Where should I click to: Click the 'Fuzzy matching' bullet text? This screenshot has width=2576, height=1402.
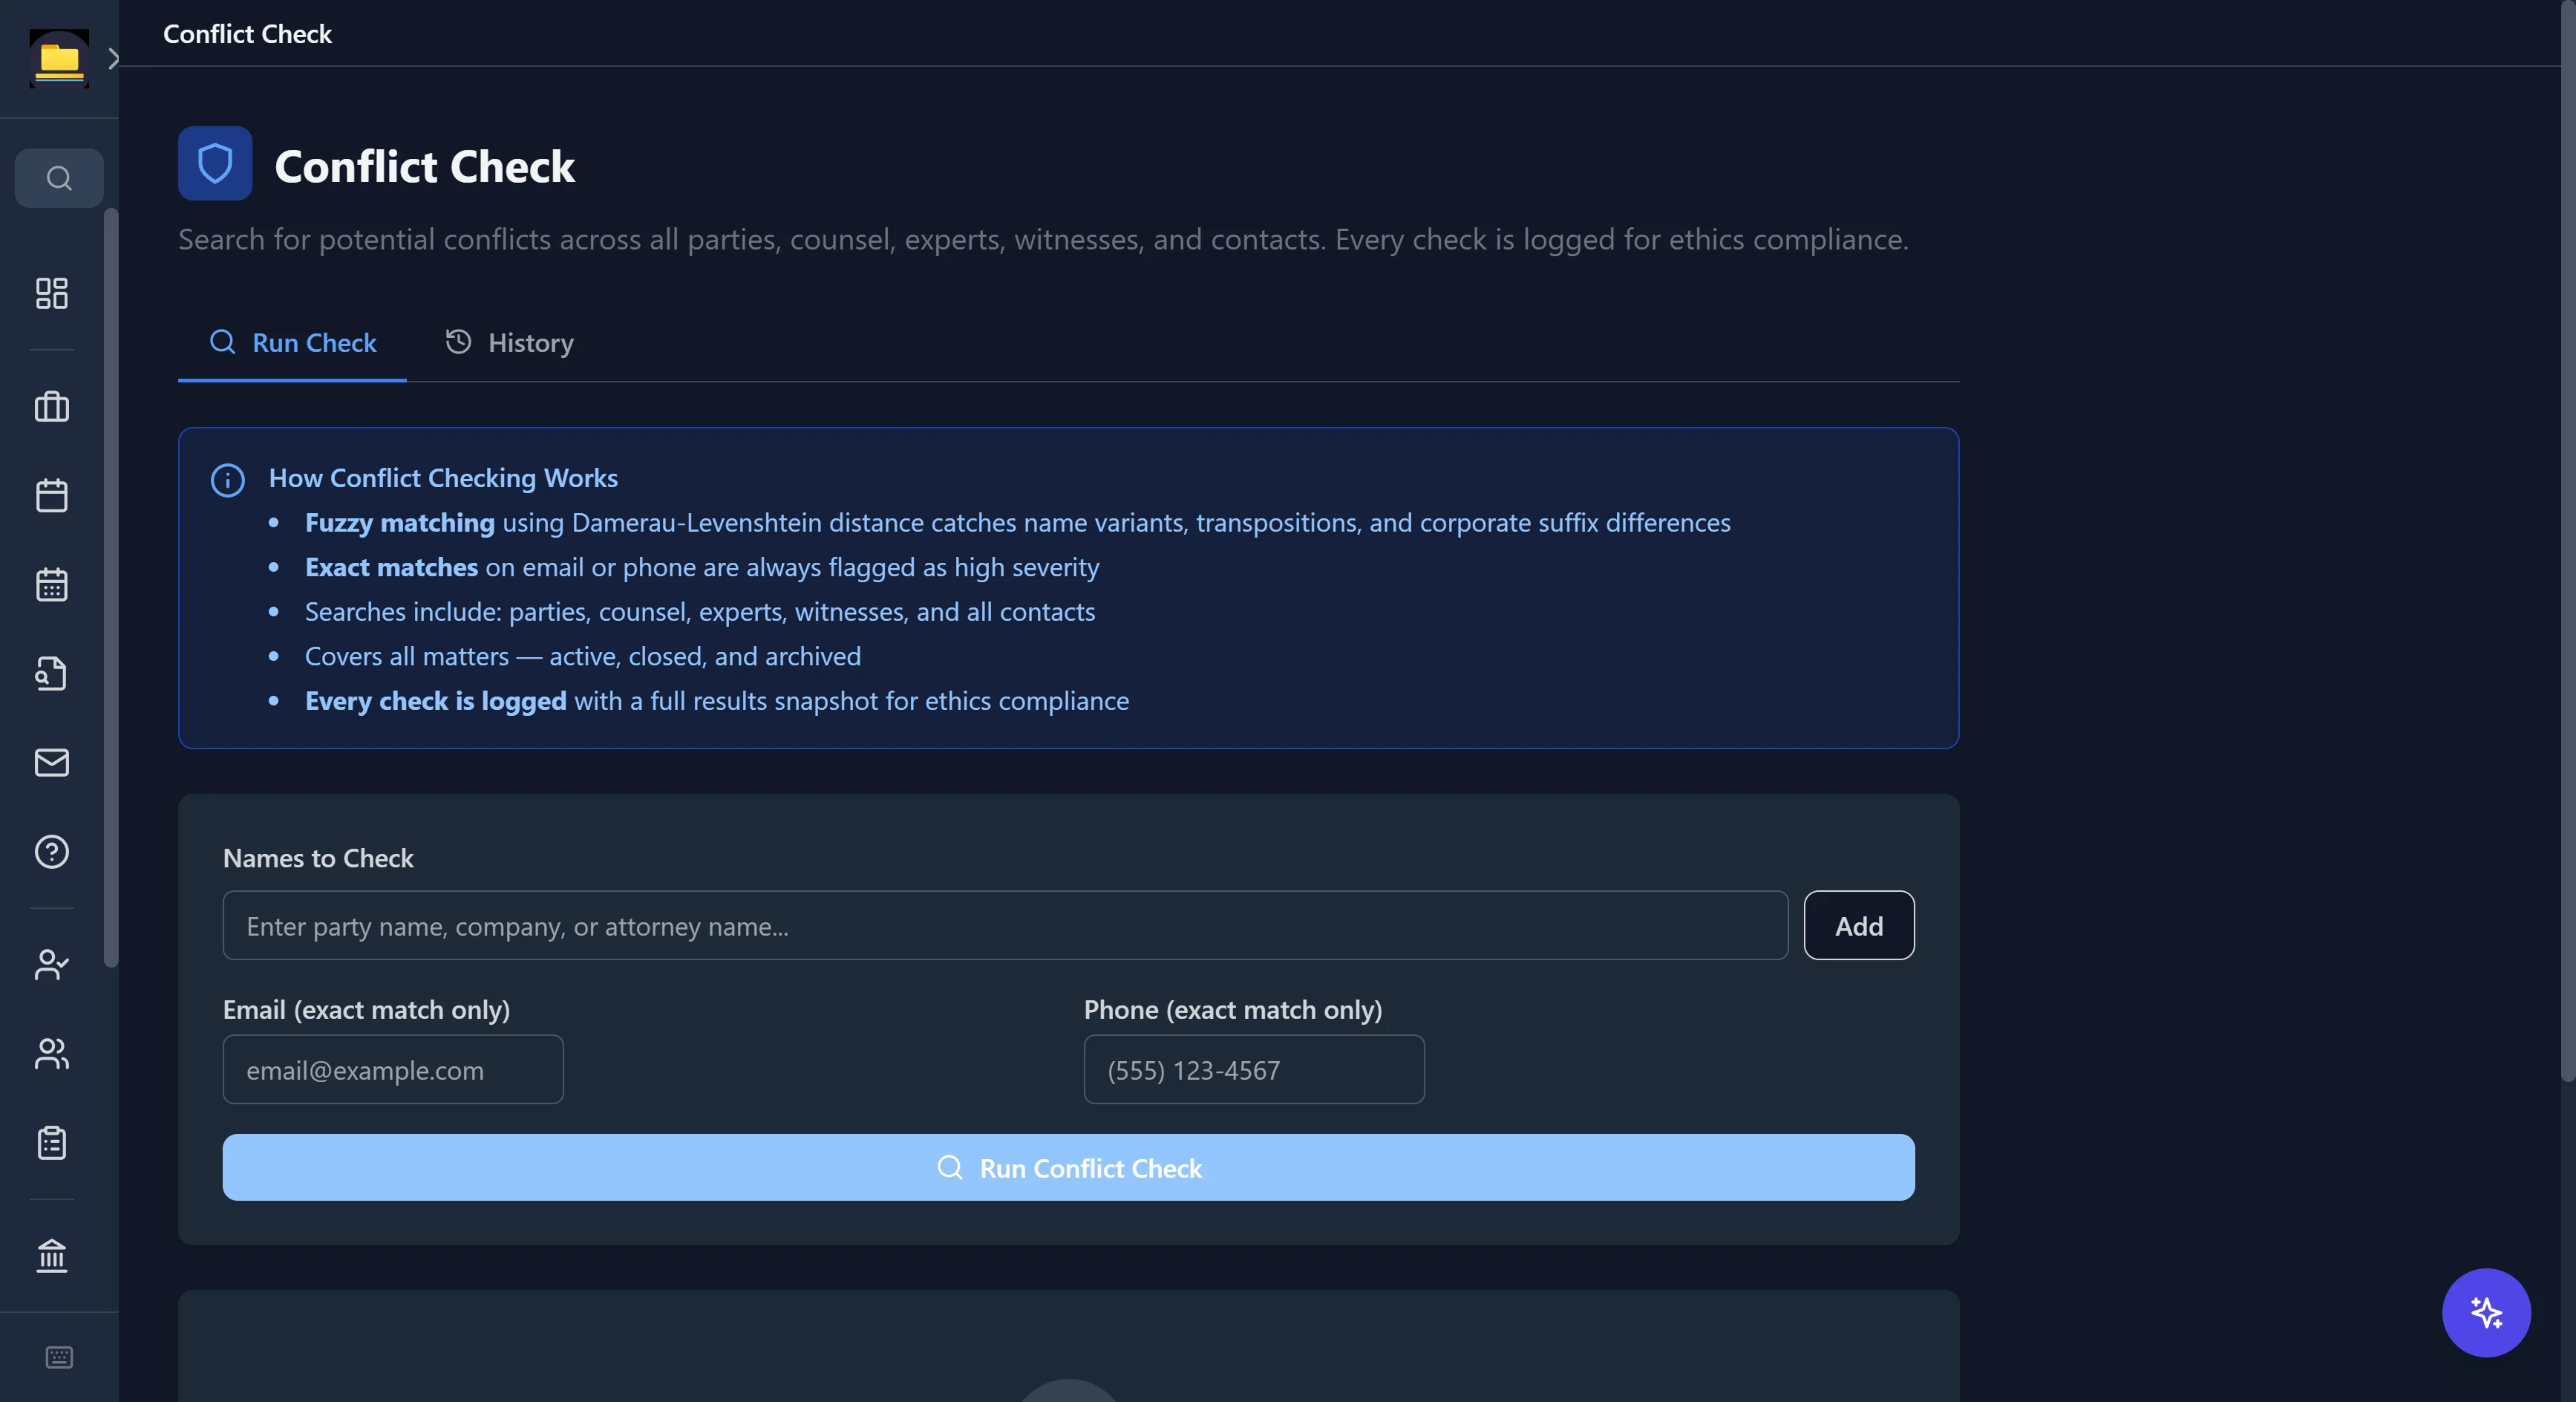click(1017, 522)
